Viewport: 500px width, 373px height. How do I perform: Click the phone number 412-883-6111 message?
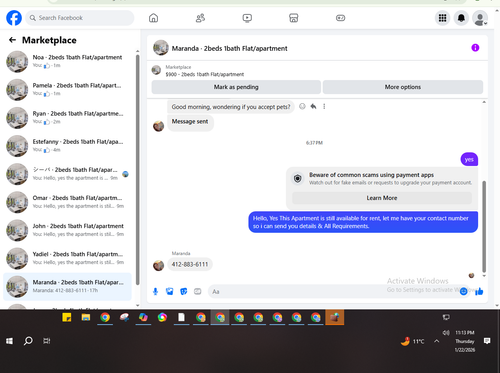pyautogui.click(x=190, y=264)
